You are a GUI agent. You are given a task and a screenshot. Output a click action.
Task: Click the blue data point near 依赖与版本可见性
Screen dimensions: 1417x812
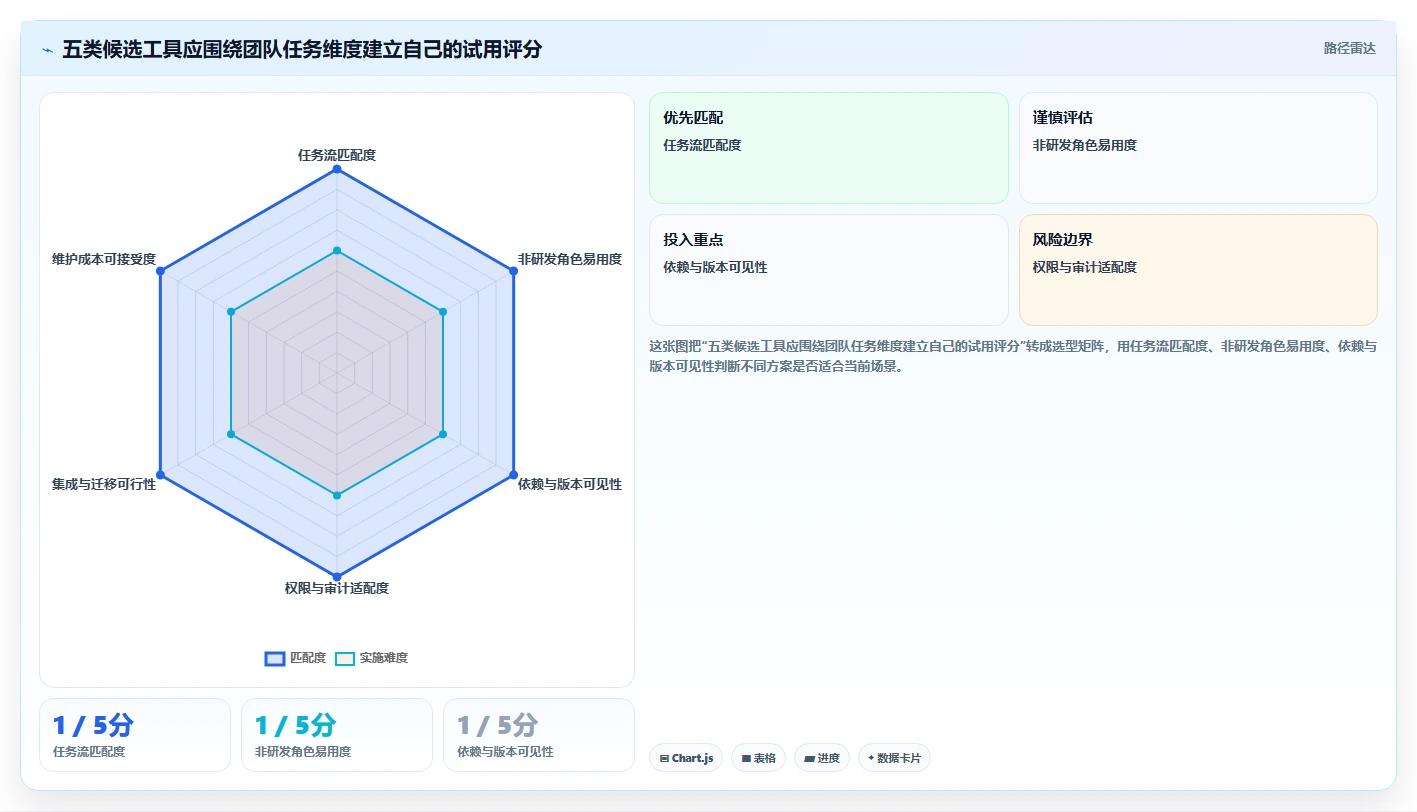coord(513,474)
